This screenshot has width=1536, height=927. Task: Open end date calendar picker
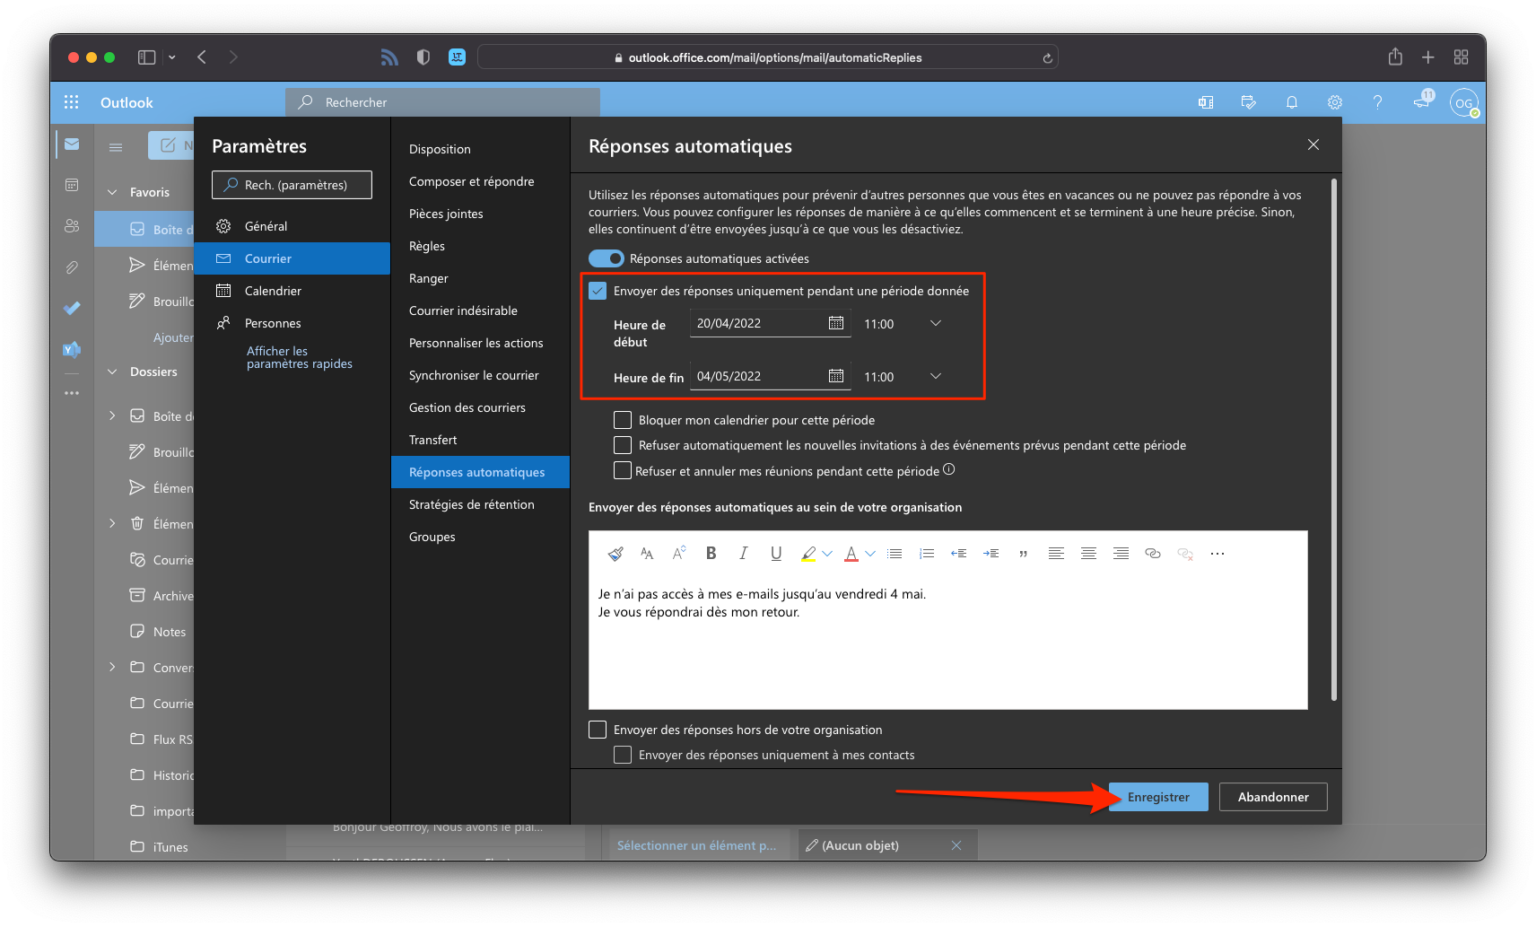click(x=836, y=376)
